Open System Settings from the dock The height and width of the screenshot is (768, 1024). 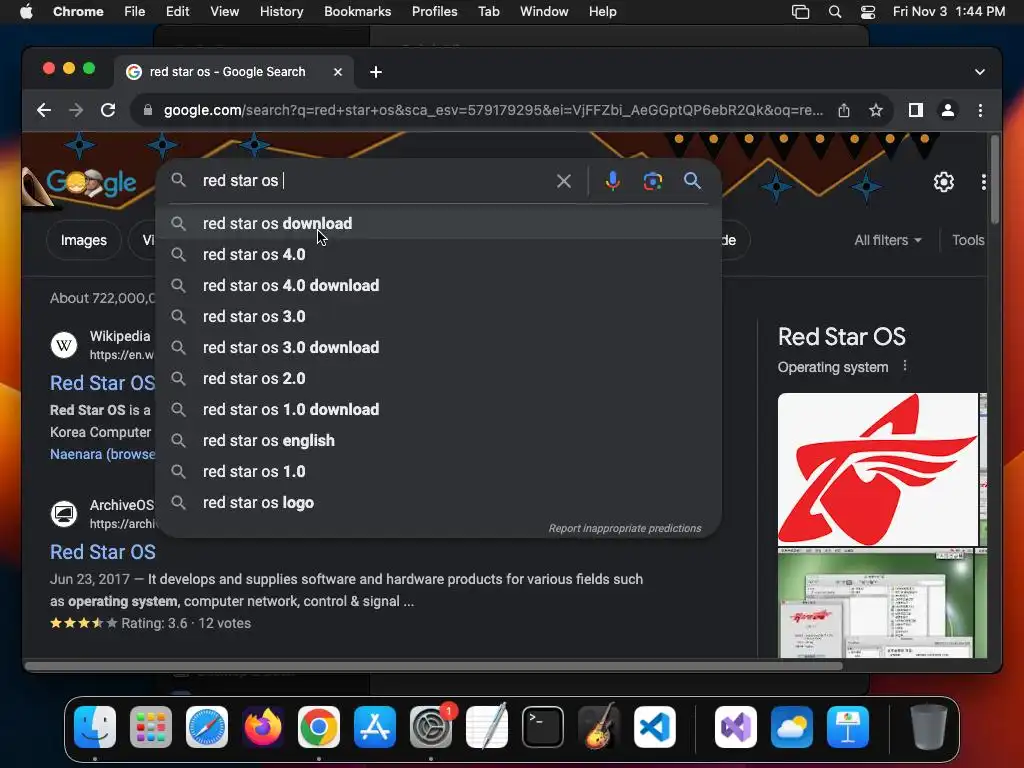[x=431, y=727]
